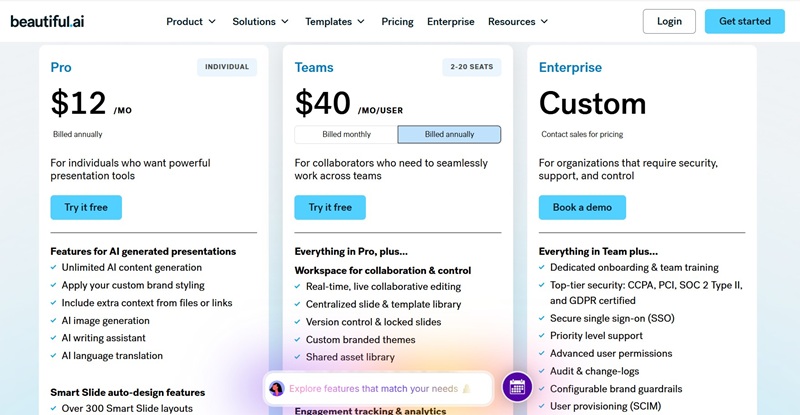
Task: Click Try it free under Pro
Action: point(86,207)
